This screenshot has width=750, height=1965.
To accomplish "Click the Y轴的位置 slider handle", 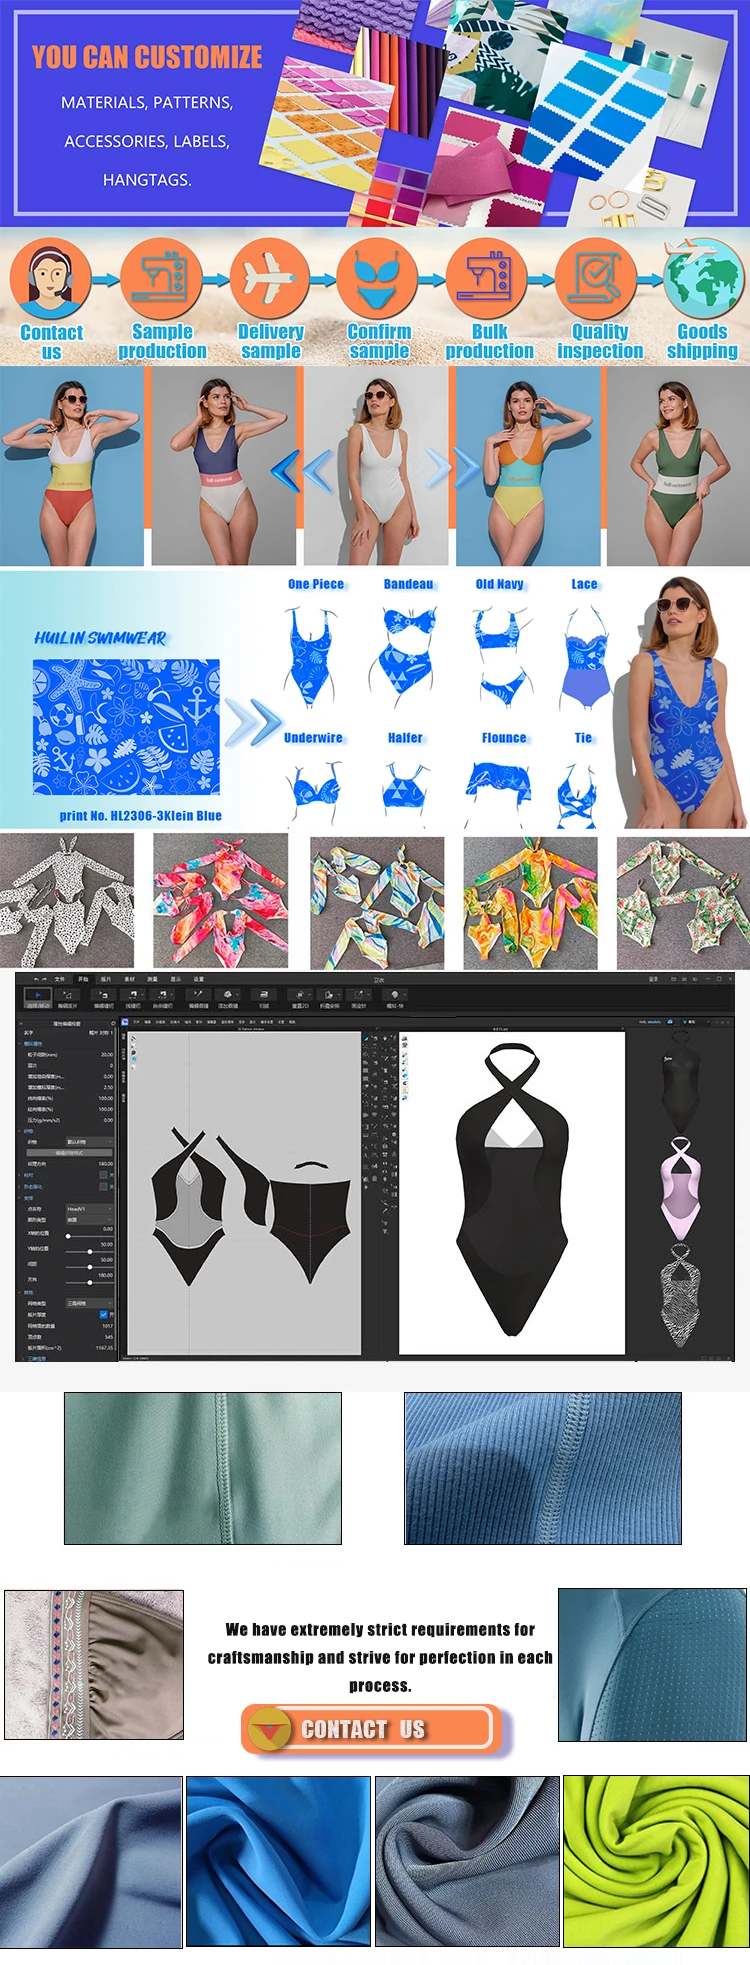I will pyautogui.click(x=90, y=1252).
